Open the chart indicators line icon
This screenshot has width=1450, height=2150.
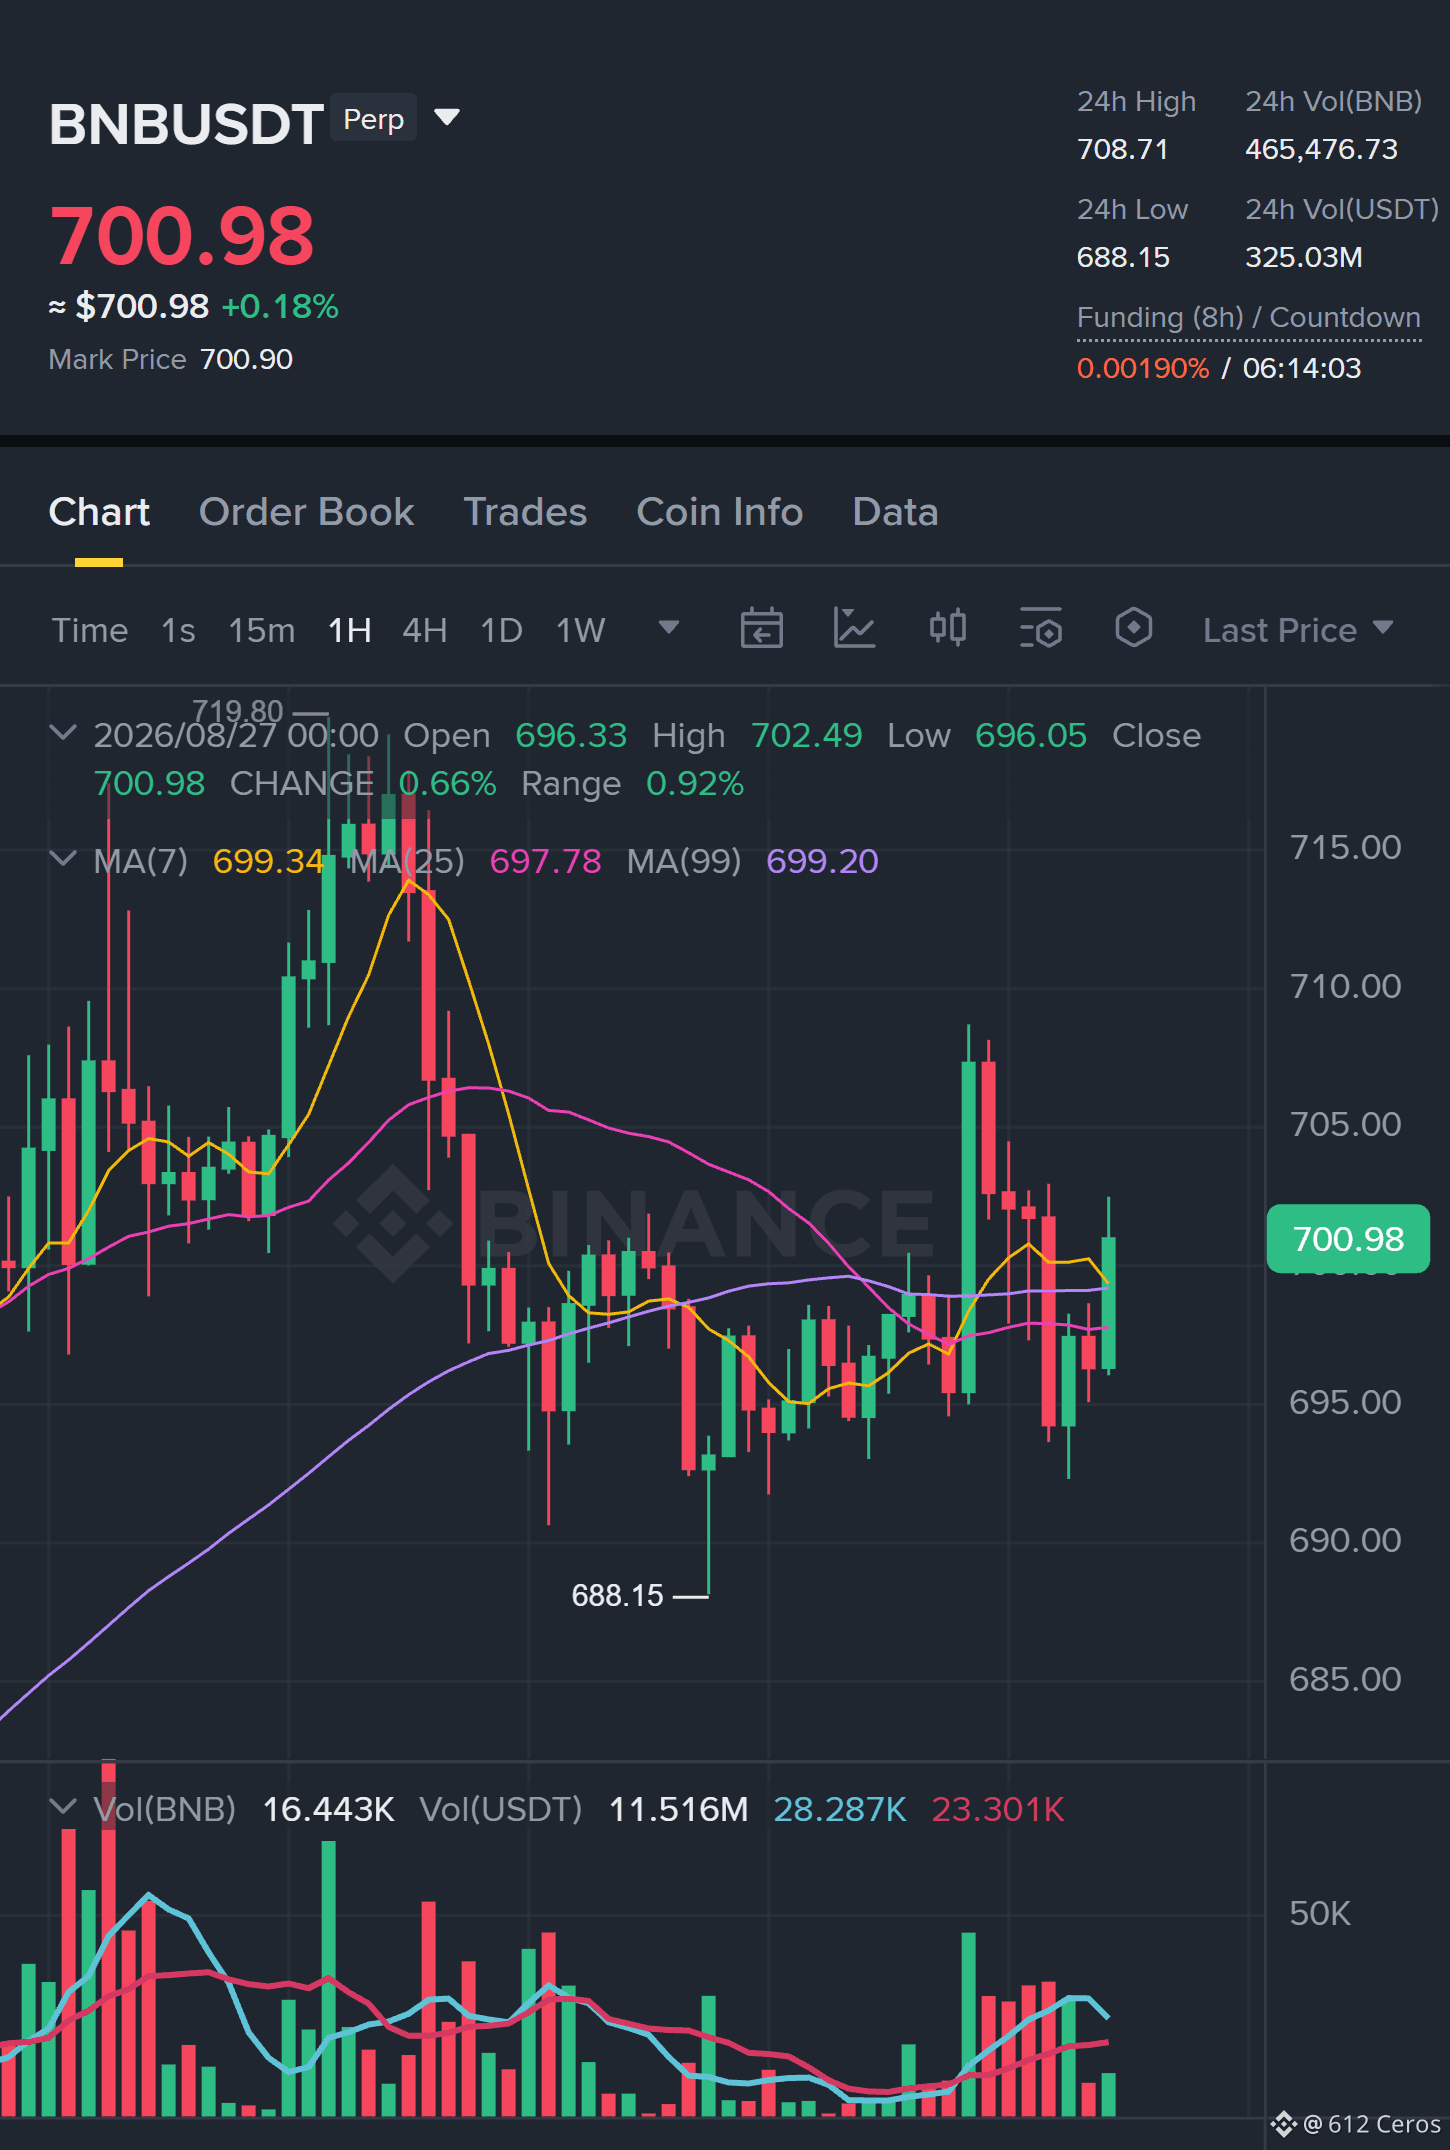pyautogui.click(x=854, y=629)
